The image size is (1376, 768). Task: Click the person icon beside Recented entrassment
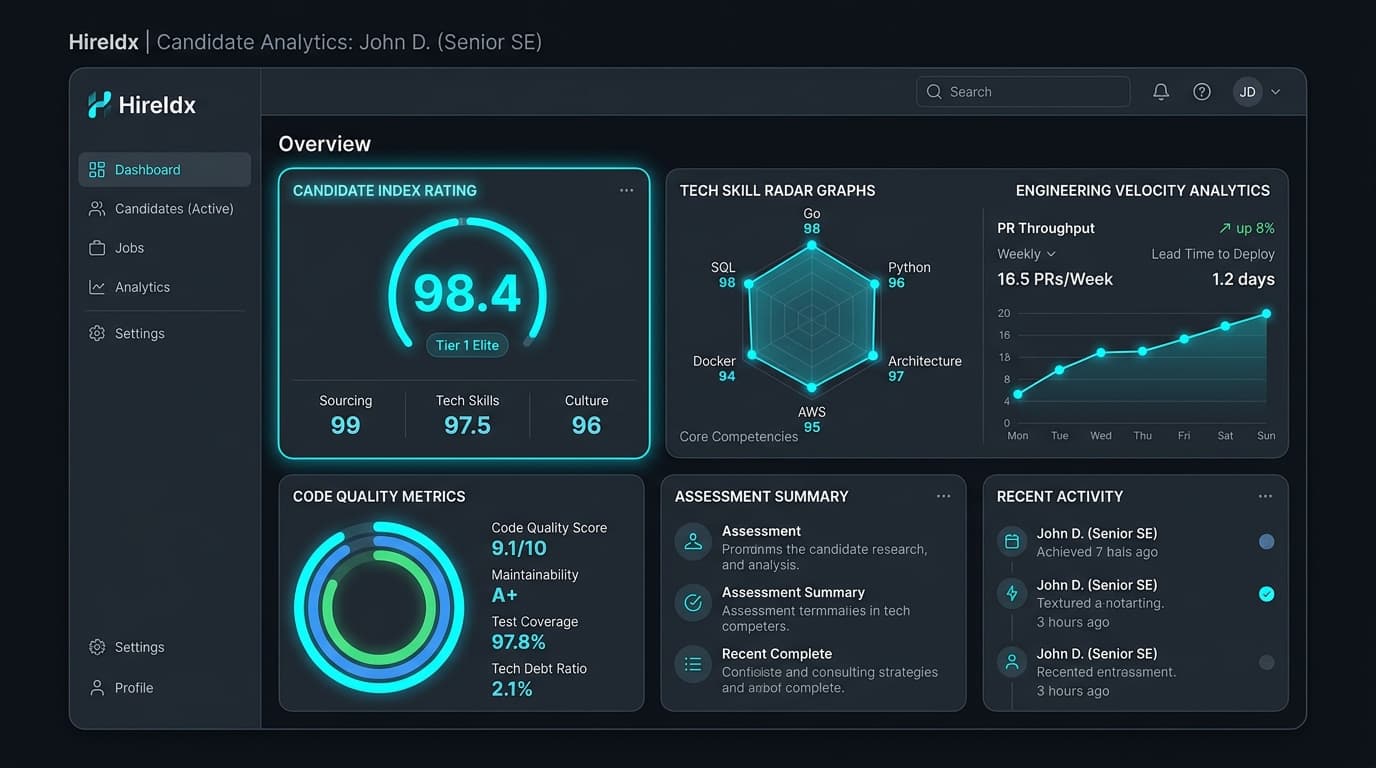pos(1012,662)
